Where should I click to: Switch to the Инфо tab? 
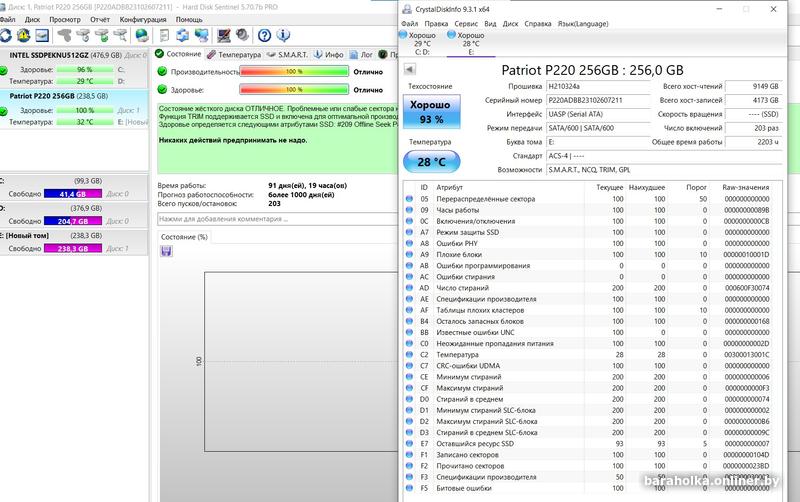click(x=329, y=55)
